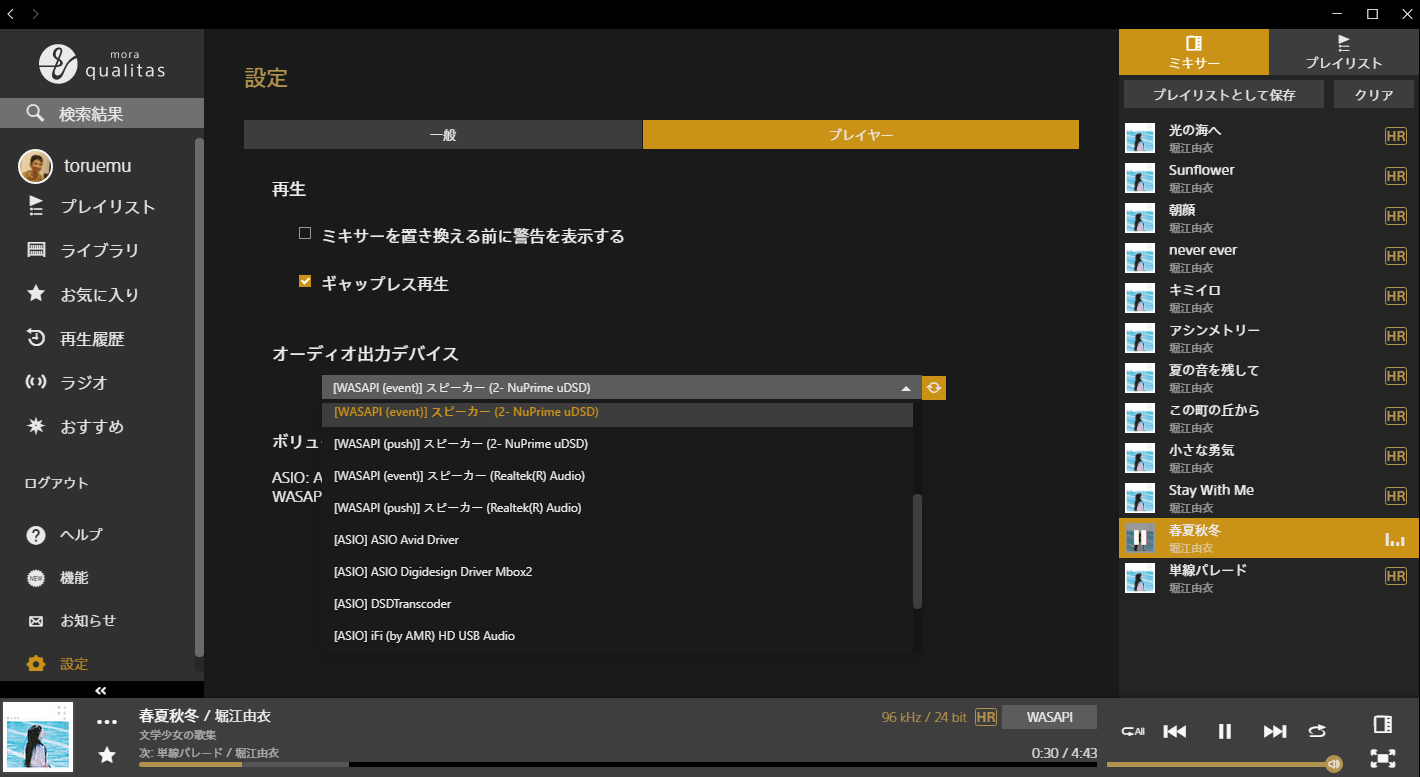Click the HR badge on Sunflower
Screen dimensions: 1420x777
point(1396,176)
